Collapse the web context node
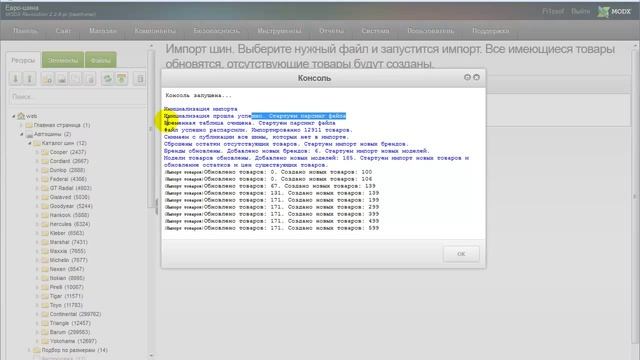 13,116
